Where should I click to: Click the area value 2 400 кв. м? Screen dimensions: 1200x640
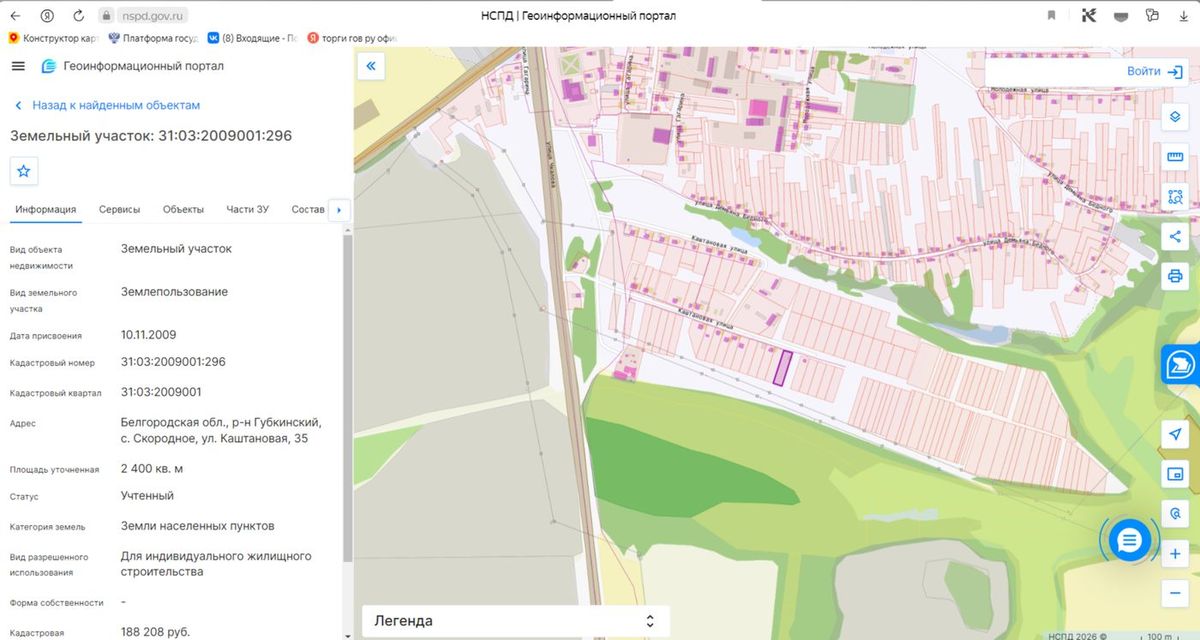(x=152, y=468)
